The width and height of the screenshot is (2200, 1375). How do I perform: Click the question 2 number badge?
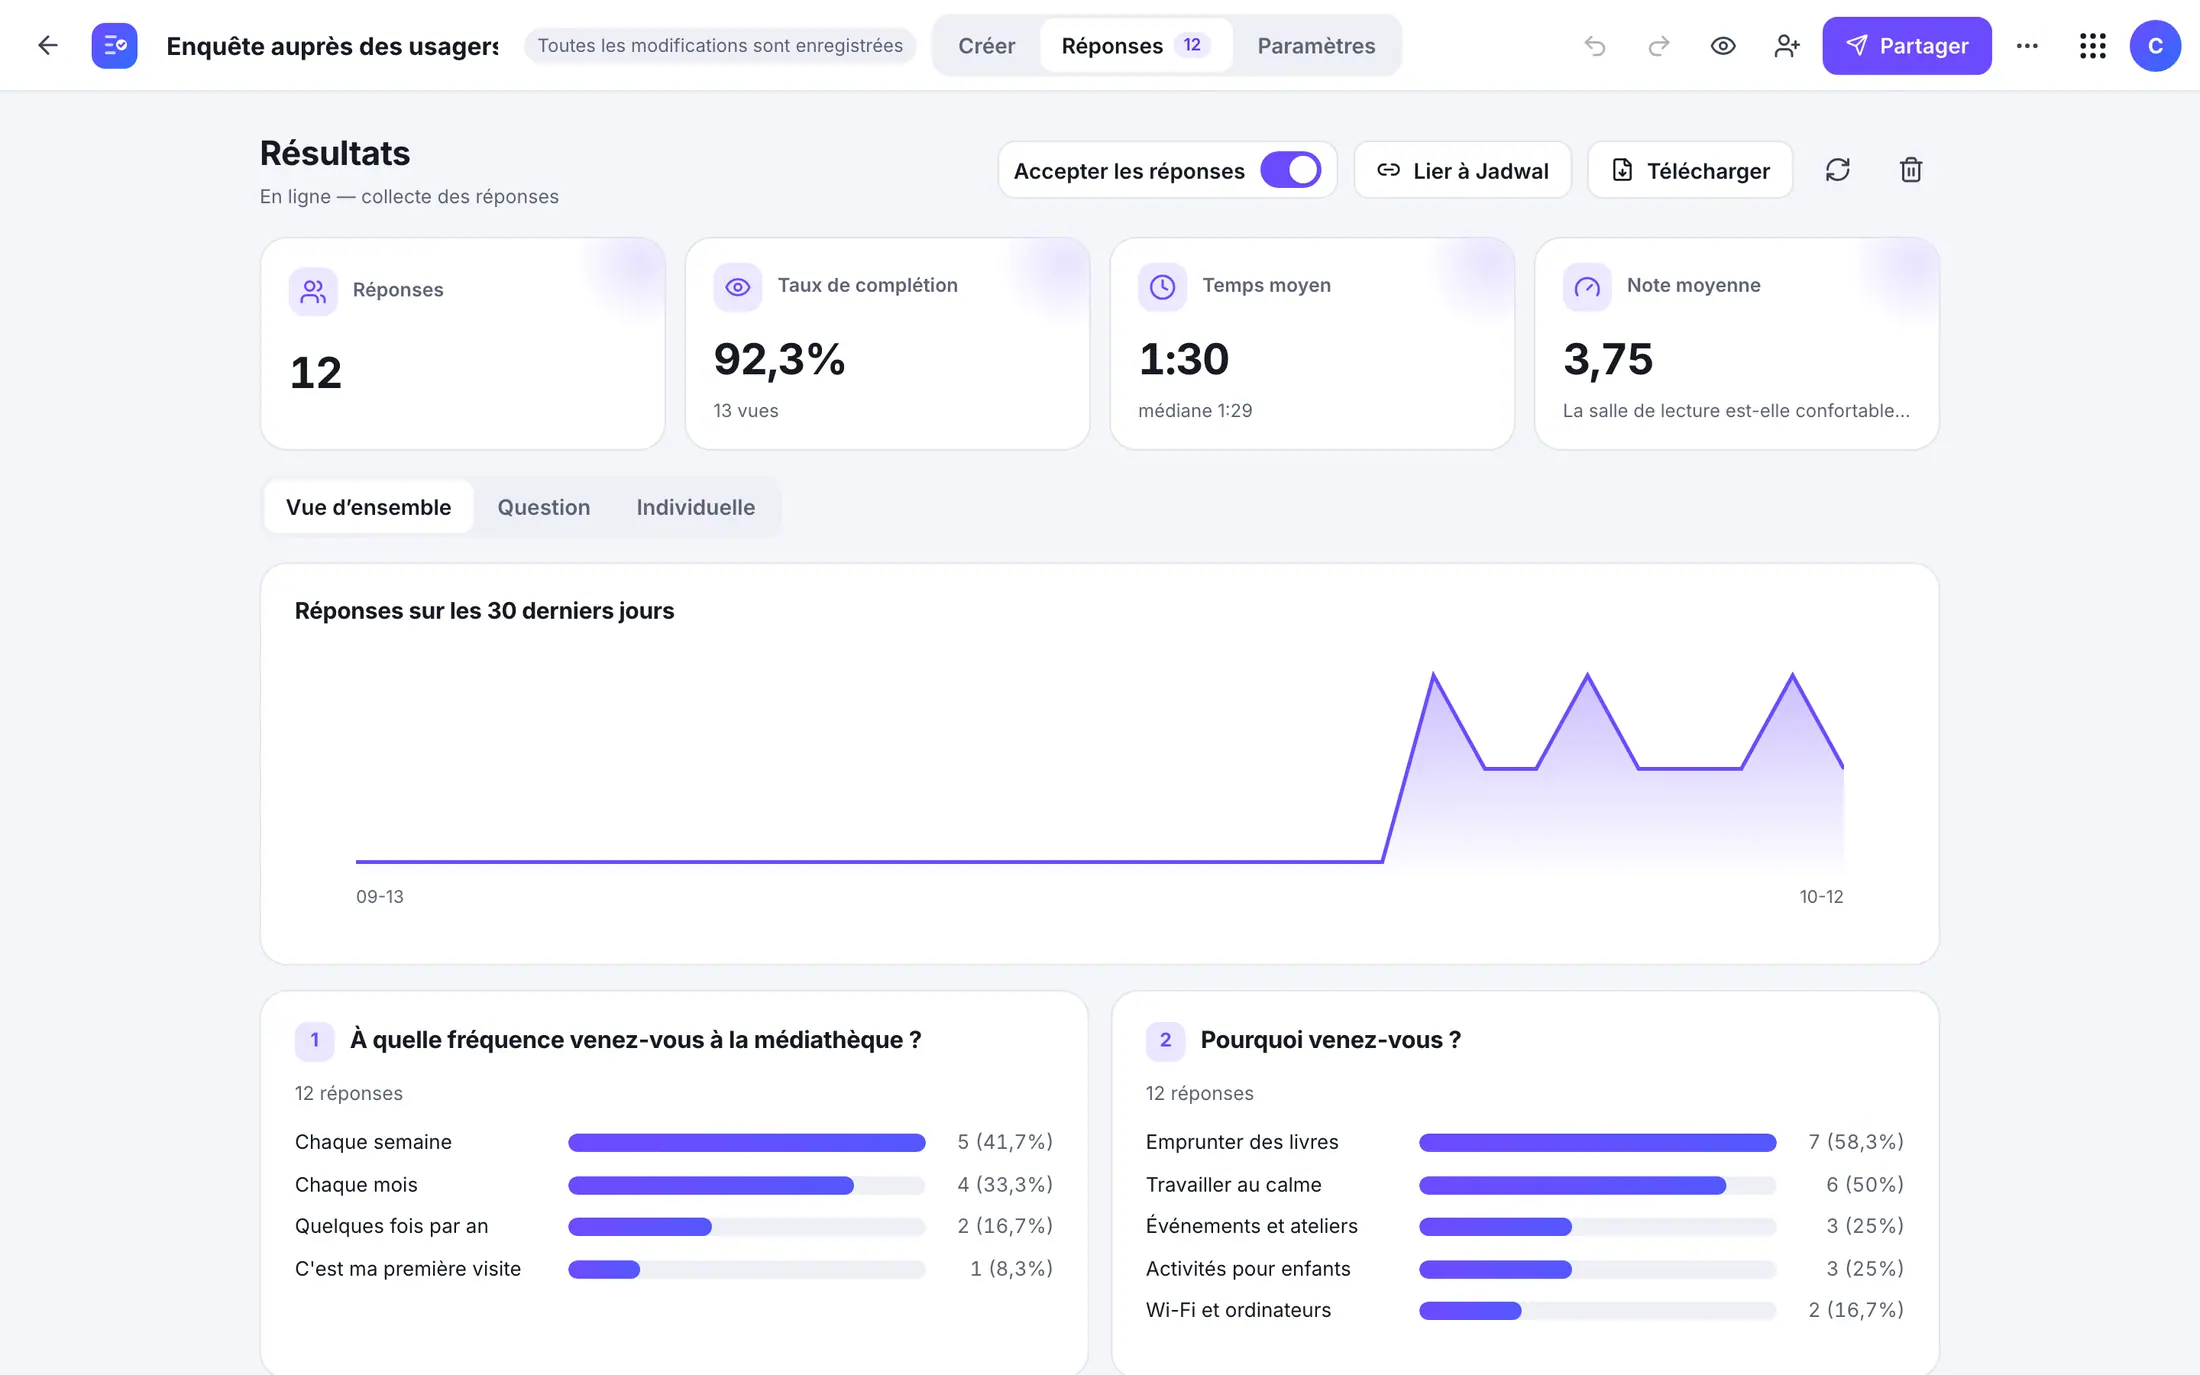[x=1165, y=1040]
